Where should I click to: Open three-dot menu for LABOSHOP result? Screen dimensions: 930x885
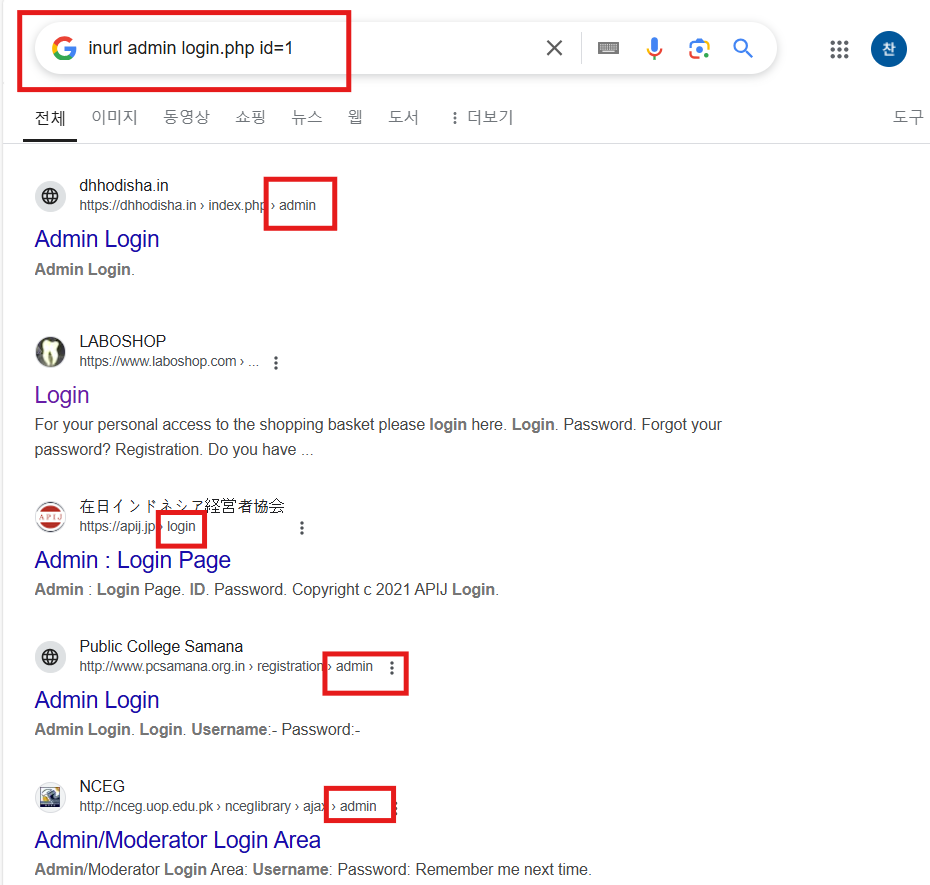[276, 362]
